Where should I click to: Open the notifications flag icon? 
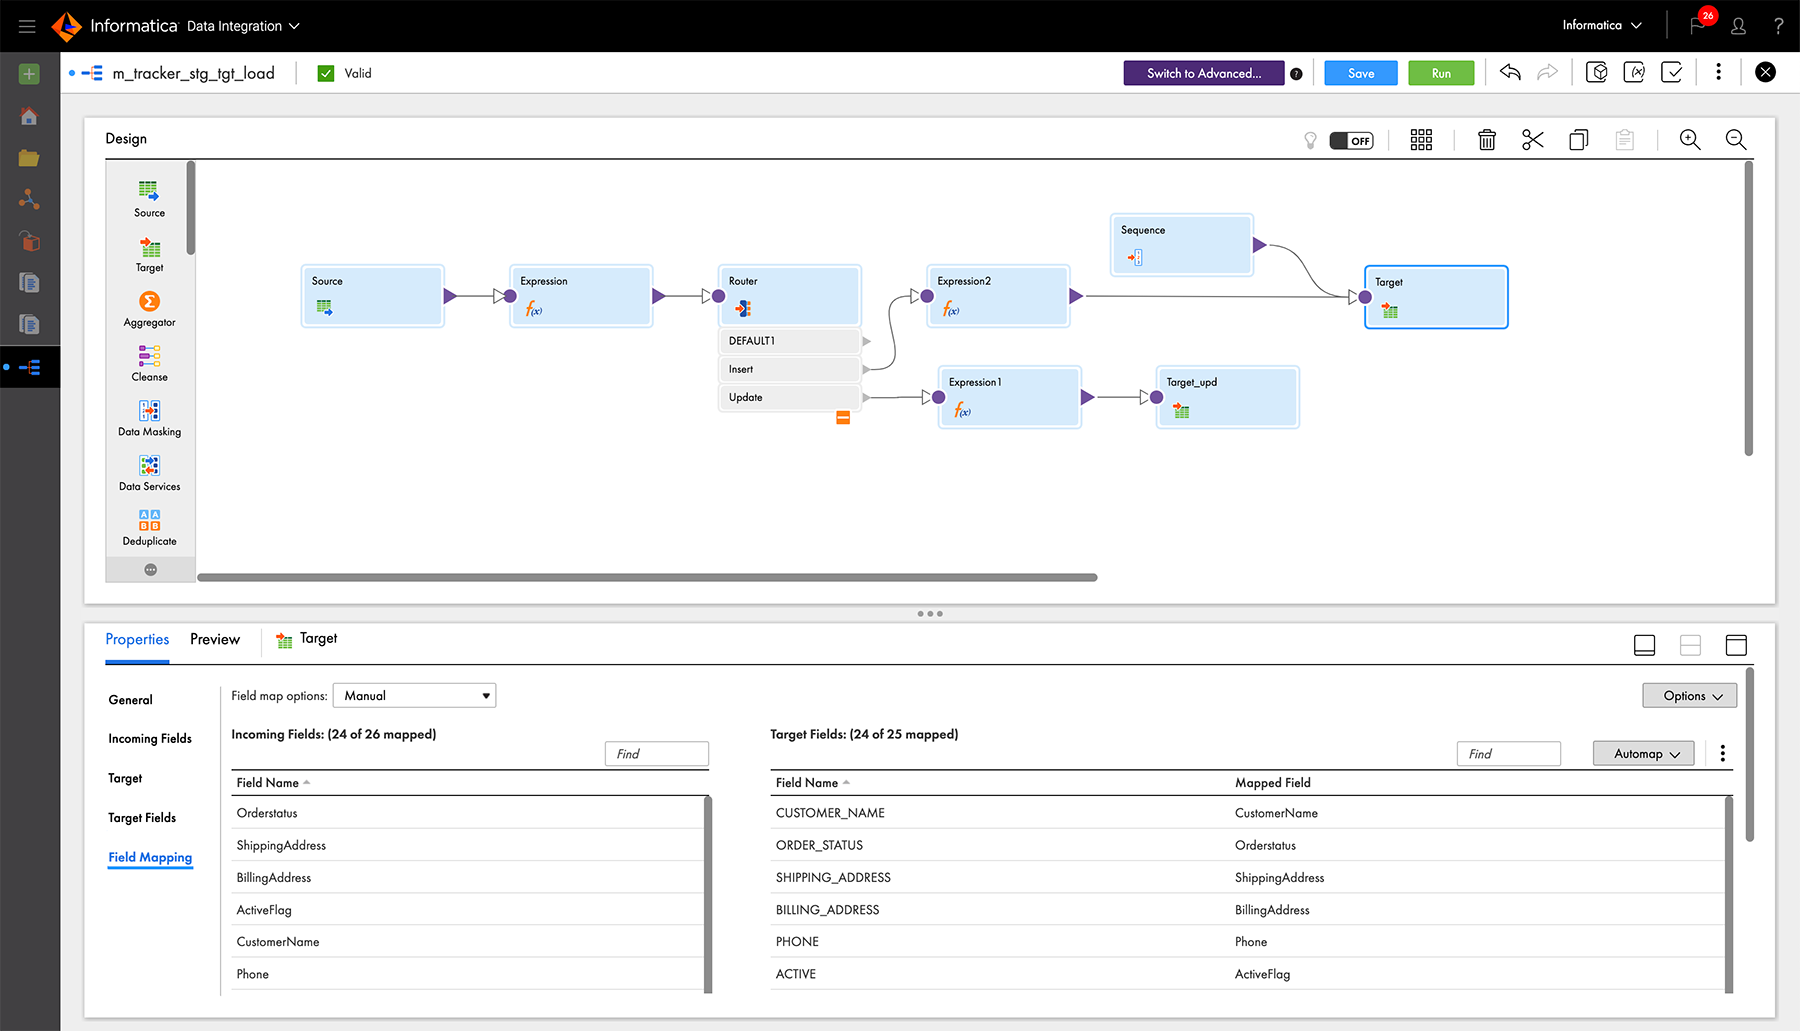coord(1698,26)
